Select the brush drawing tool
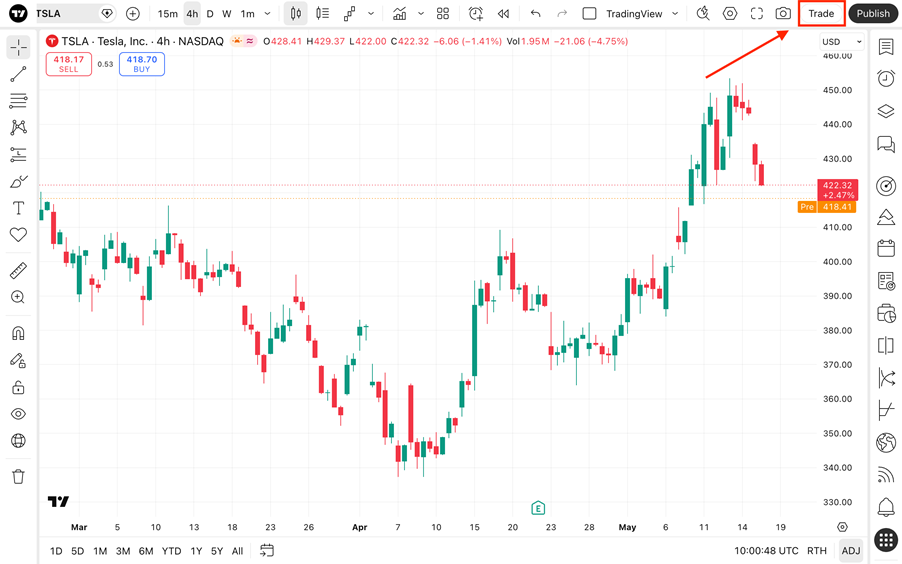The height and width of the screenshot is (564, 902). click(18, 181)
